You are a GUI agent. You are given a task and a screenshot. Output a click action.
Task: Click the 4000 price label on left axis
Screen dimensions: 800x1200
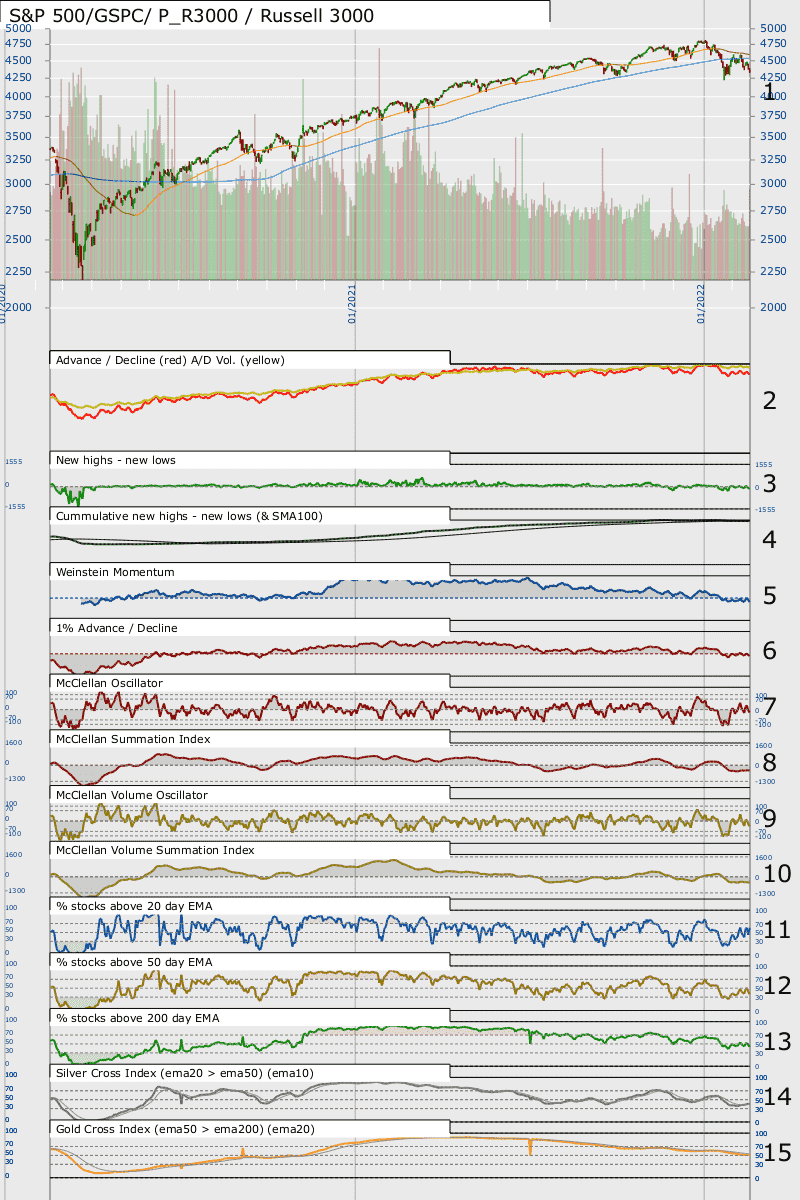point(18,96)
